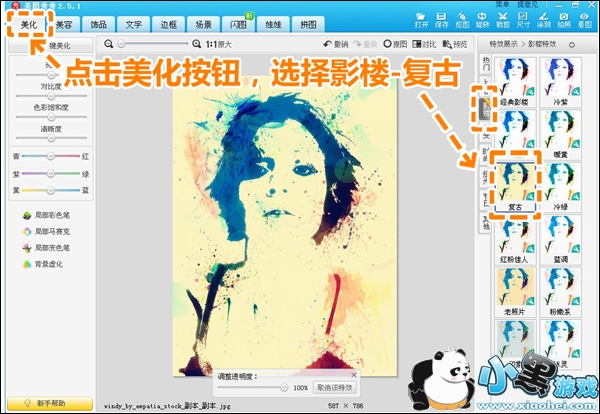This screenshot has width=600, height=414.
Task: Zoom in with the plus magnifier
Action: click(x=197, y=44)
